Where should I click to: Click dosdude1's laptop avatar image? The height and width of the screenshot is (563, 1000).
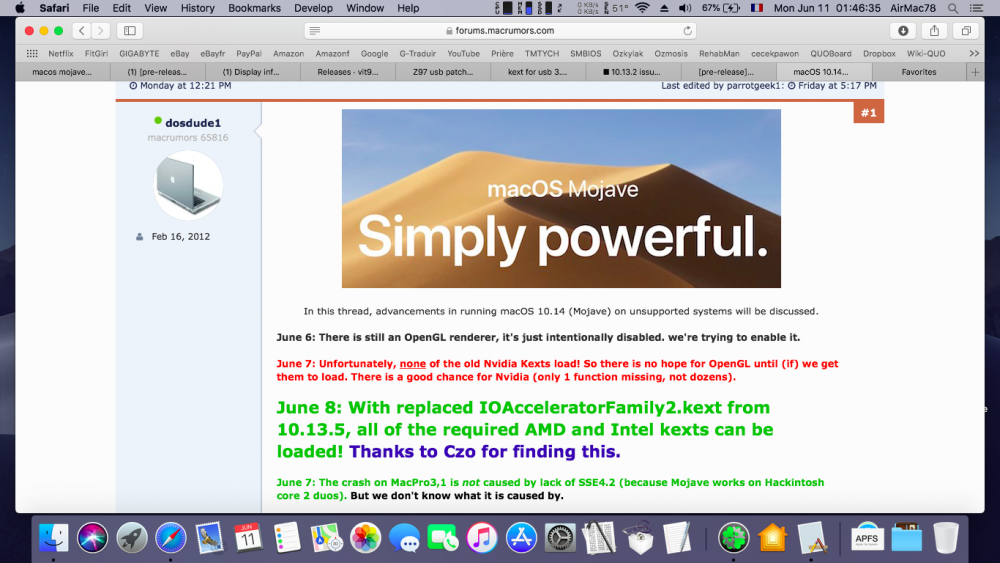pos(188,186)
